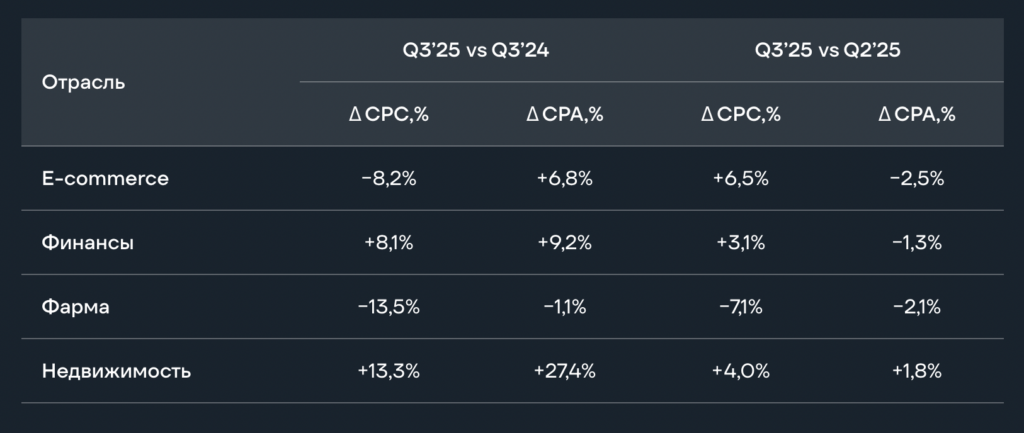
Task: Select the +13,3% cell
Action: 388,371
